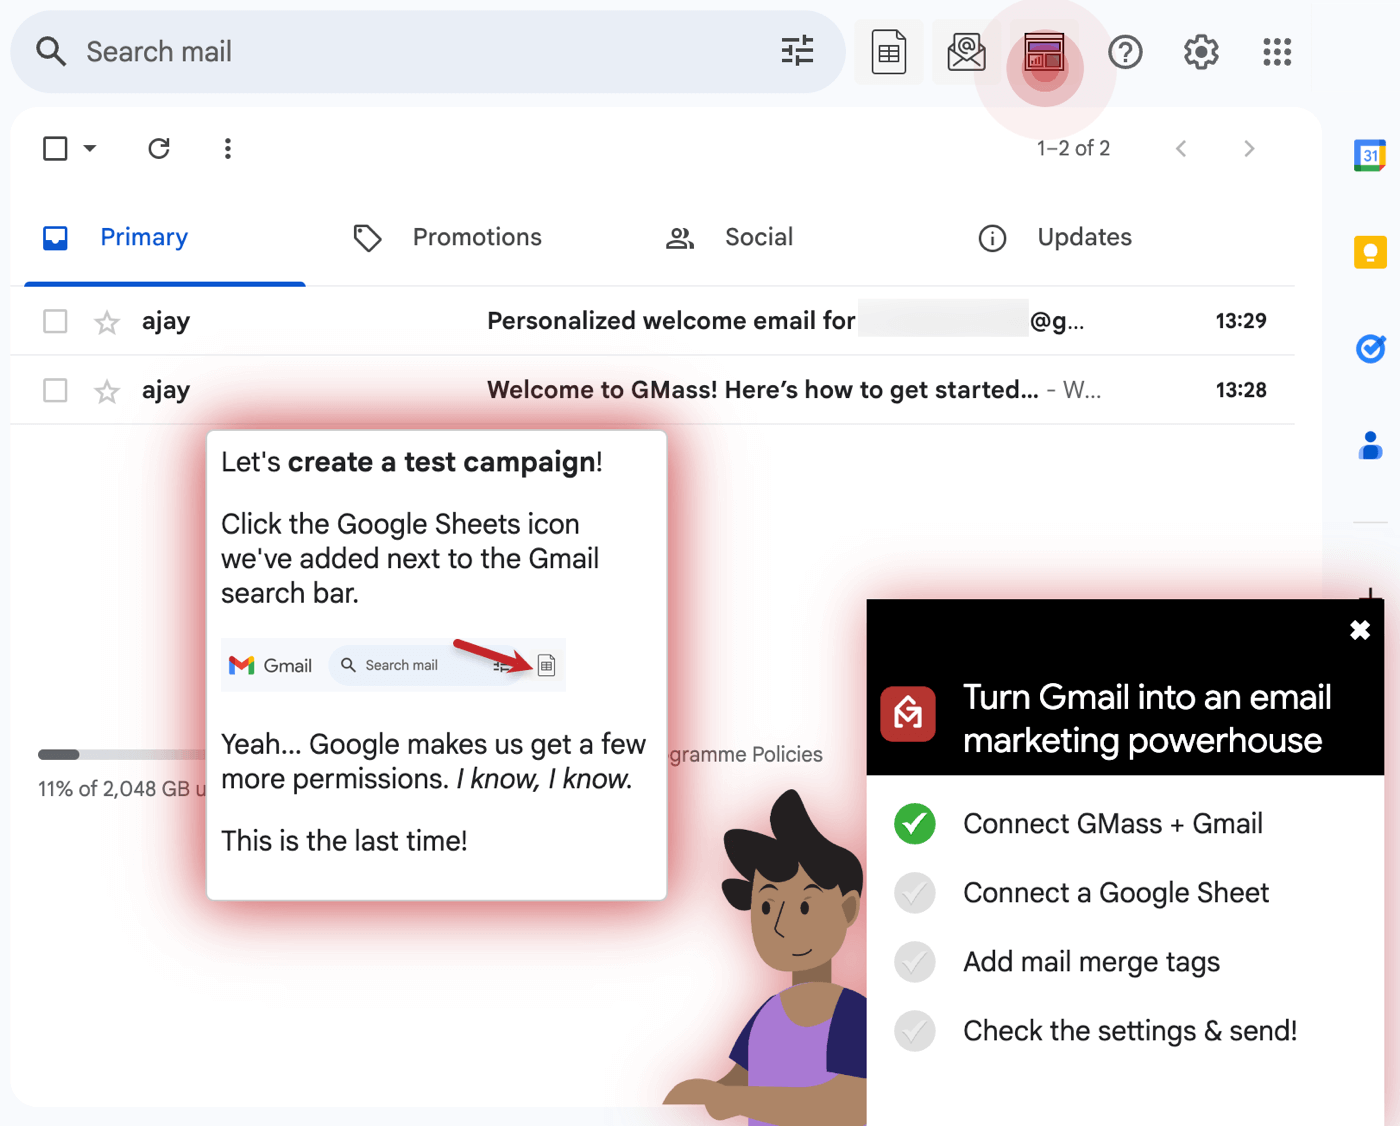Open the GMass dashboard reports icon
Screen dimensions: 1400x1126
[1044, 52]
